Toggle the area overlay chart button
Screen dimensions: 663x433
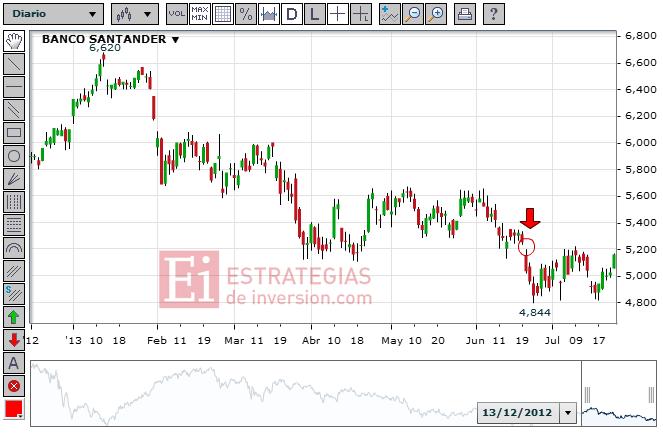pyautogui.click(x=269, y=14)
